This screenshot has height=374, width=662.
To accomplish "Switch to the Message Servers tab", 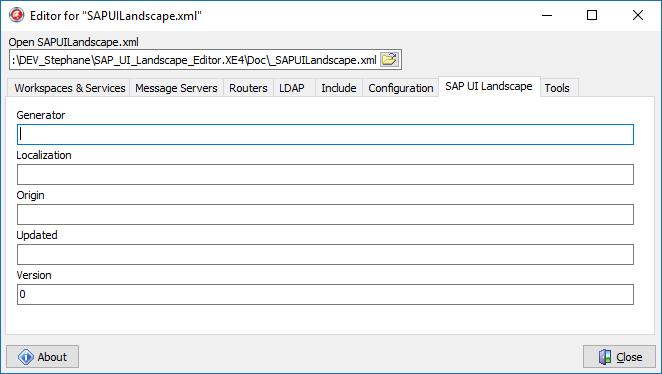I will (x=176, y=88).
